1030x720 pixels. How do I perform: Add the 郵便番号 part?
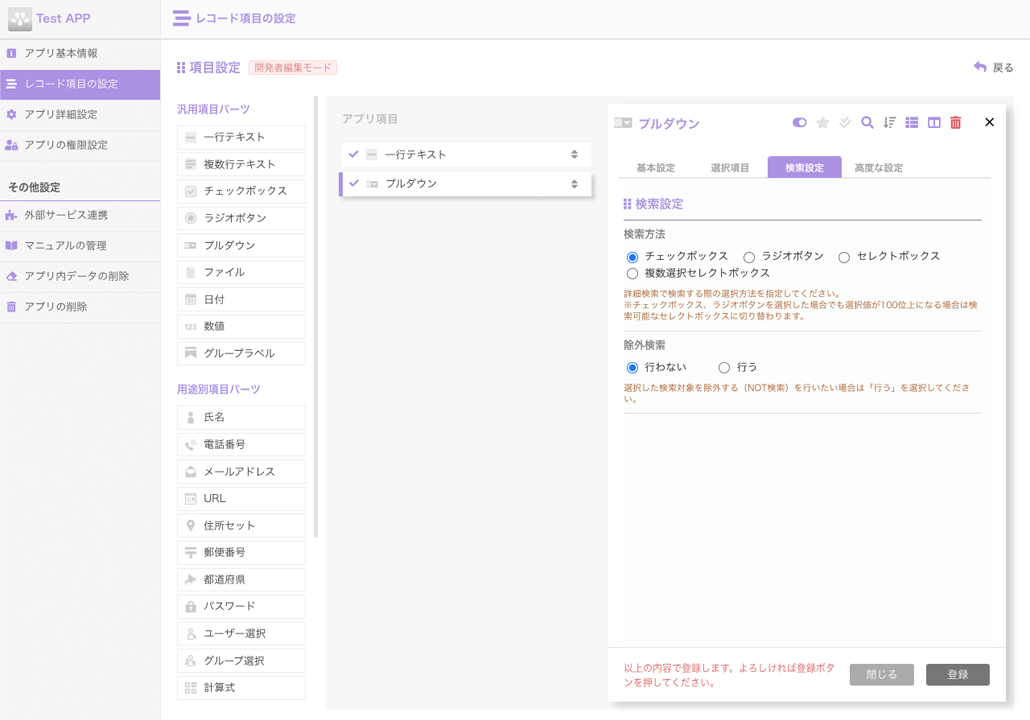click(x=241, y=552)
